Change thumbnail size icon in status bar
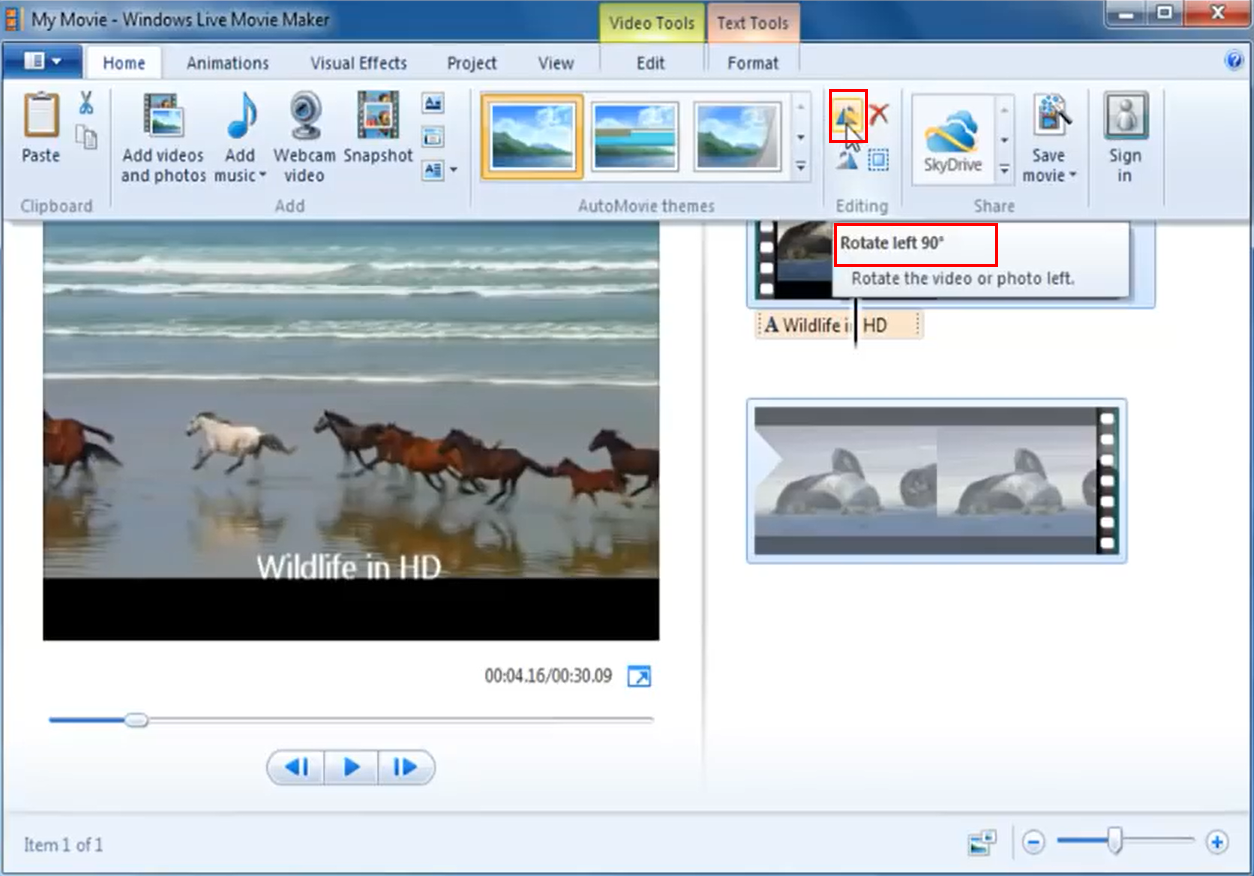The width and height of the screenshot is (1254, 876). tap(982, 843)
